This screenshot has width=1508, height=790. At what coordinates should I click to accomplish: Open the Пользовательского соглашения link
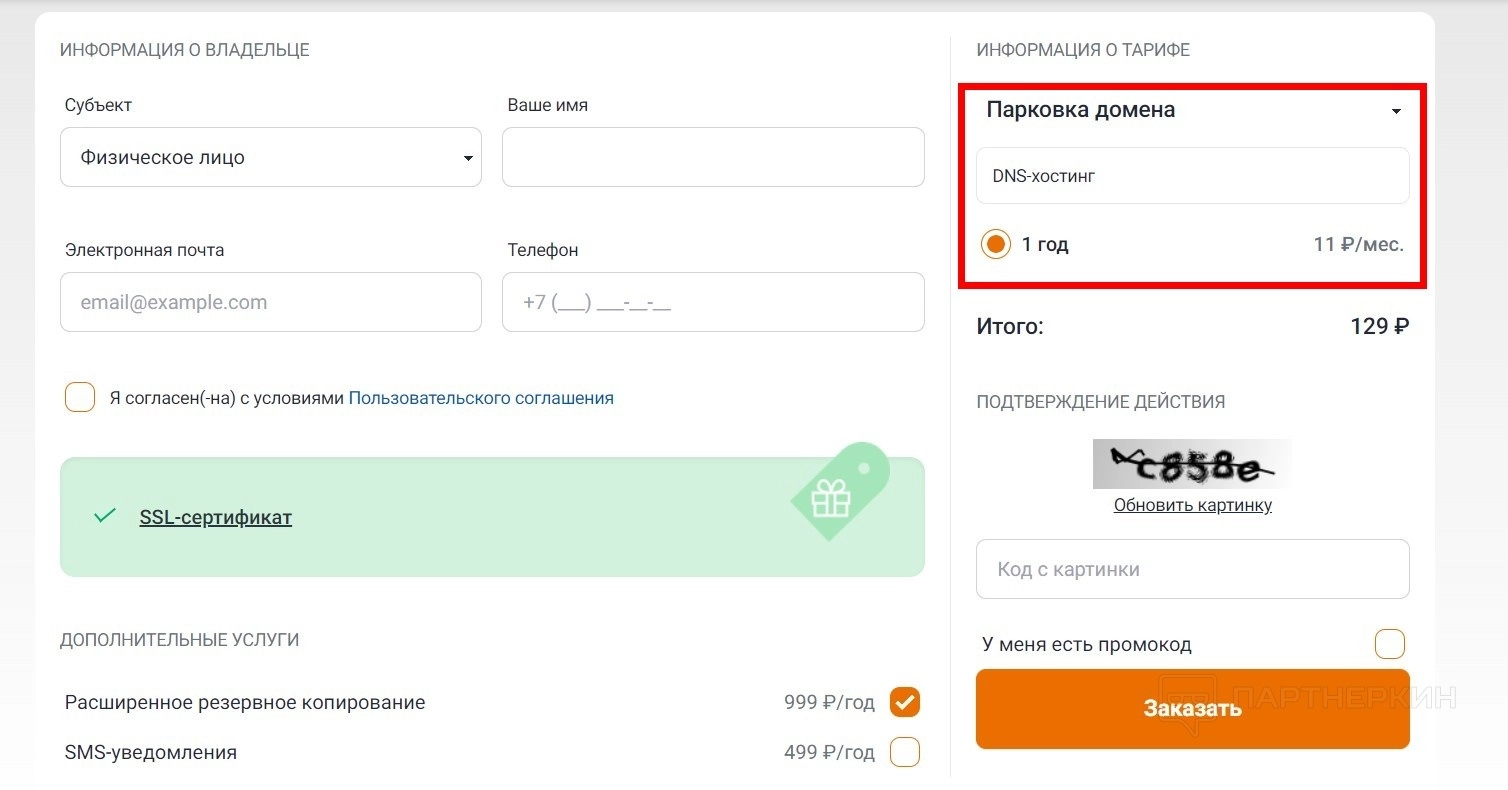481,398
